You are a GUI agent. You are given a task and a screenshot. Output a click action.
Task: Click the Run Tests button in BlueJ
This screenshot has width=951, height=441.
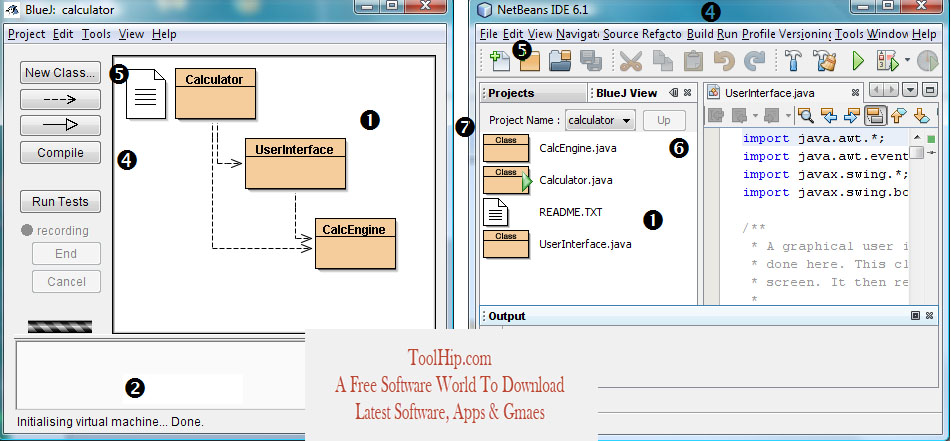coord(60,201)
